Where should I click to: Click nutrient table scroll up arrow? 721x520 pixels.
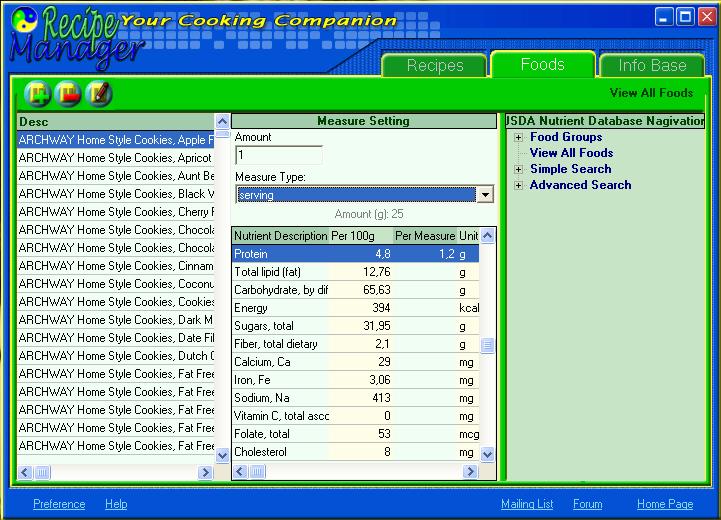(487, 236)
